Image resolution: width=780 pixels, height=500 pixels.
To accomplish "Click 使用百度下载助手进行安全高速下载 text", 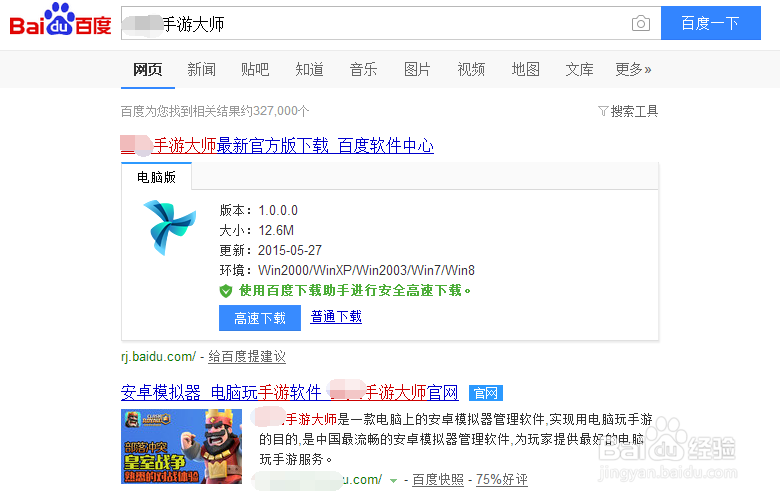I will 355,291.
